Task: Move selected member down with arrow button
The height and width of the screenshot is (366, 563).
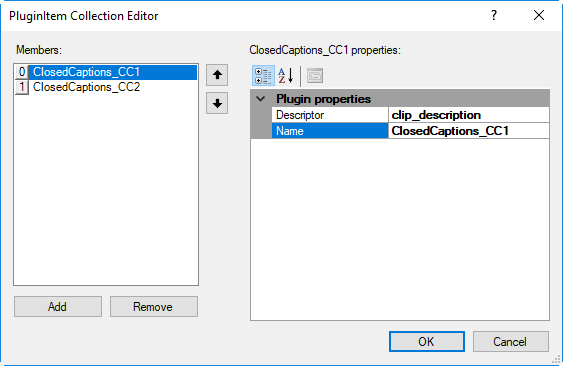Action: [217, 103]
